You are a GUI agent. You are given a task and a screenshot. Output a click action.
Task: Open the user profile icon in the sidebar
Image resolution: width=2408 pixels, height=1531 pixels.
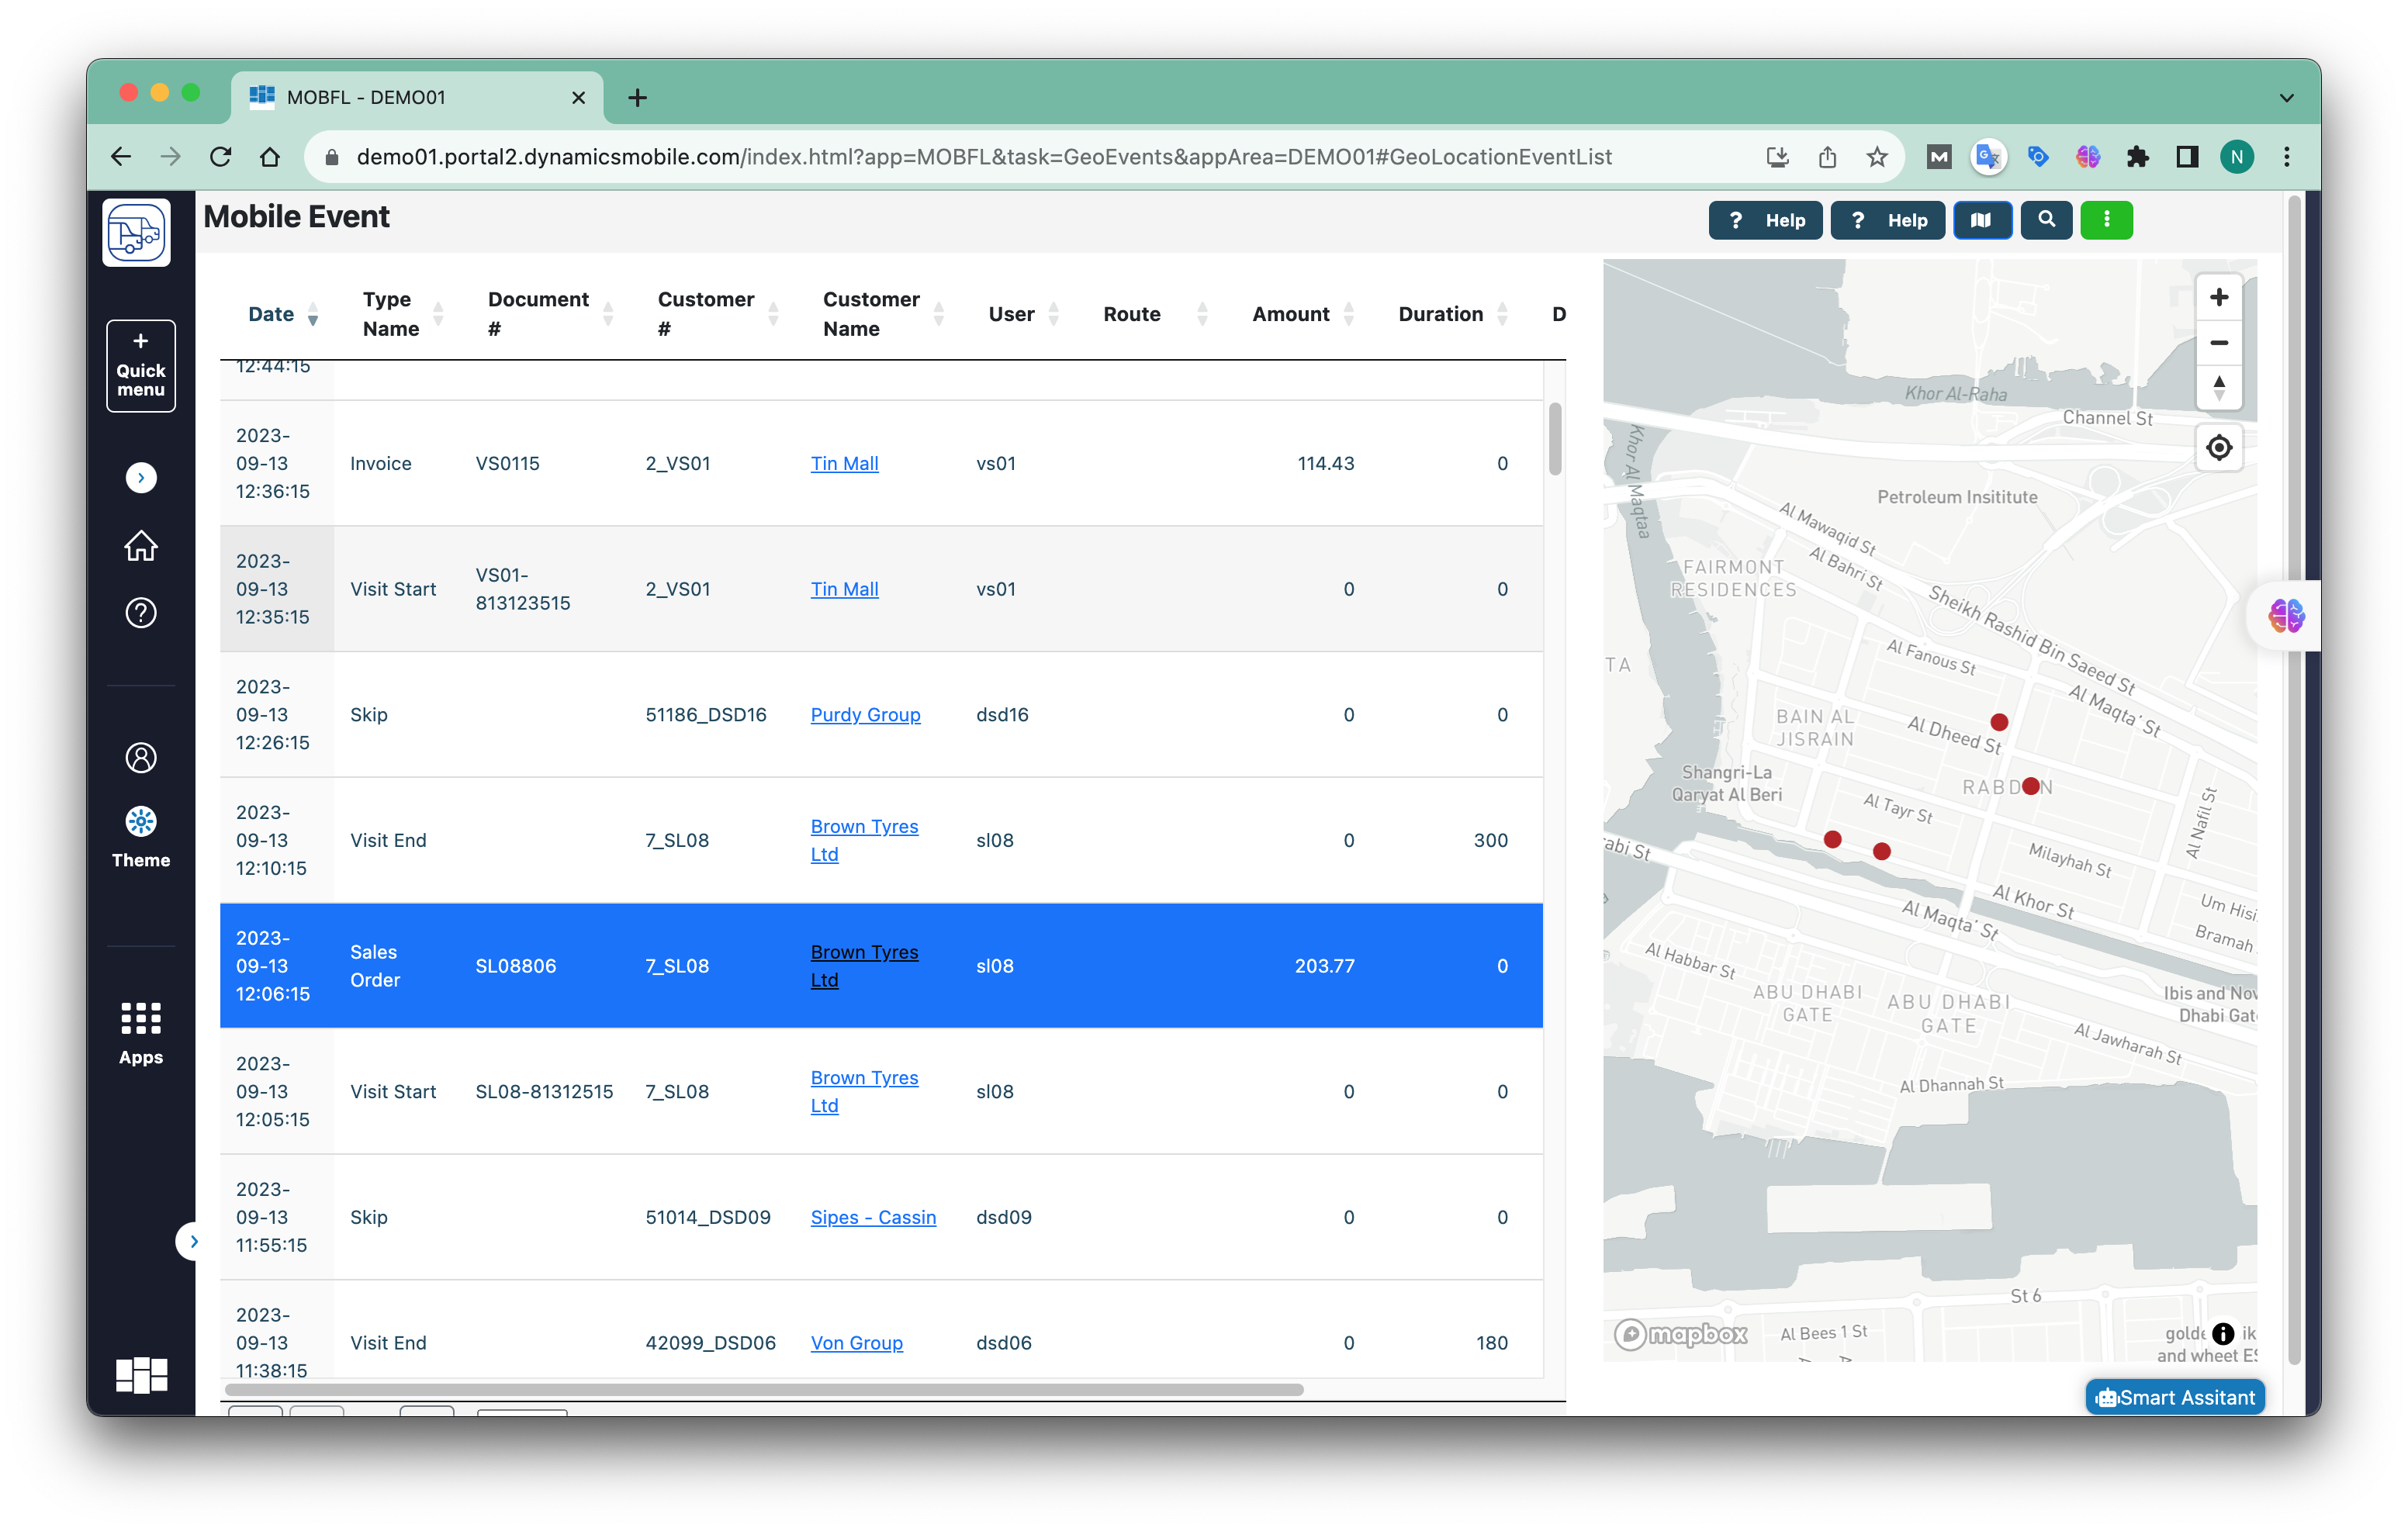141,758
